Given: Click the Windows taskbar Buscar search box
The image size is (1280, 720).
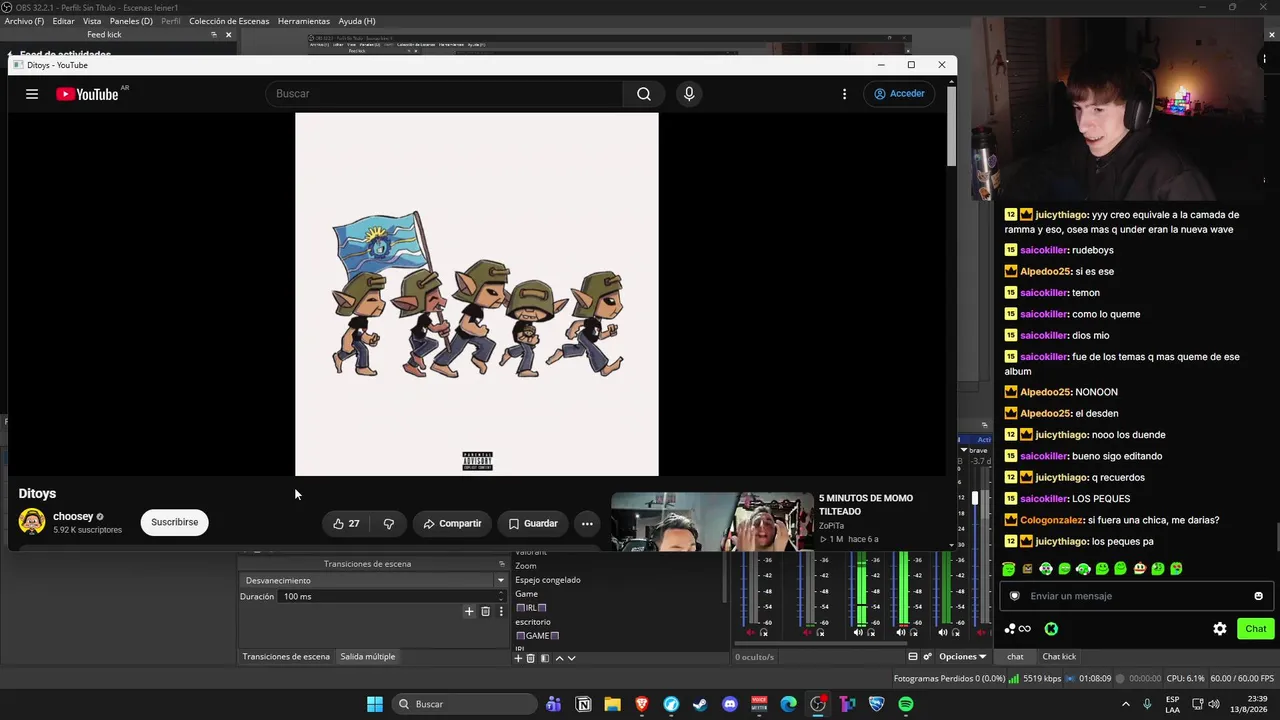Looking at the screenshot, I should point(463,704).
